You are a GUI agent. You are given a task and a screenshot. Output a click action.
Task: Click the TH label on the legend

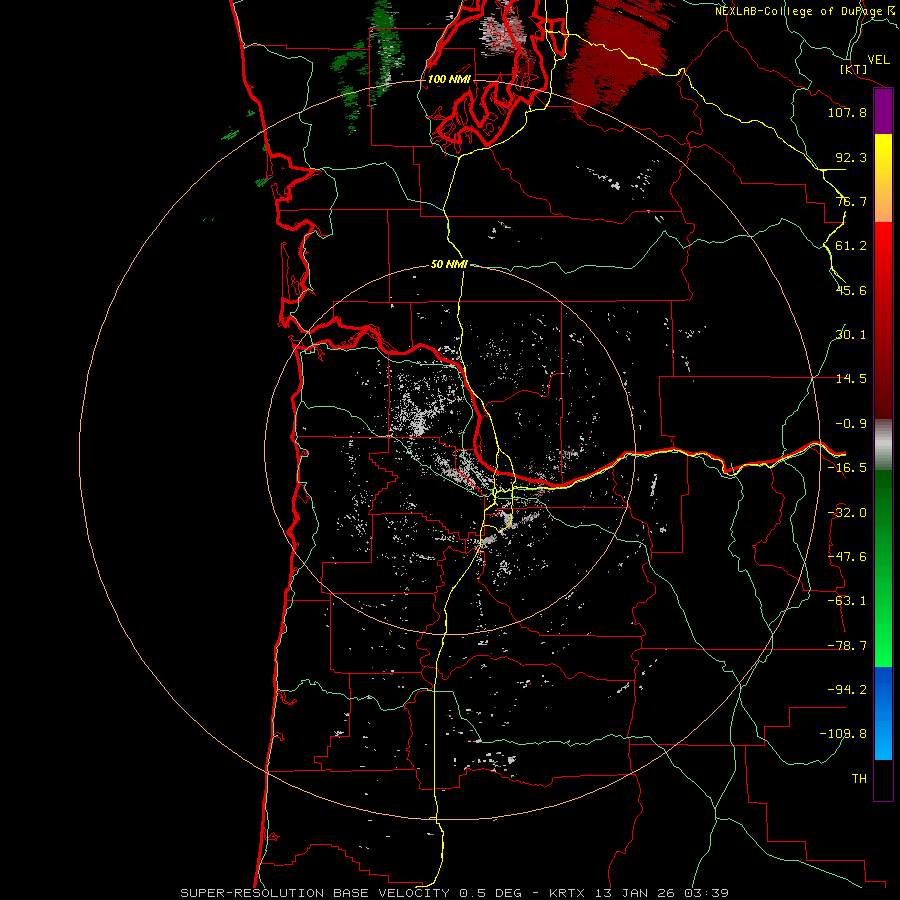tap(859, 779)
